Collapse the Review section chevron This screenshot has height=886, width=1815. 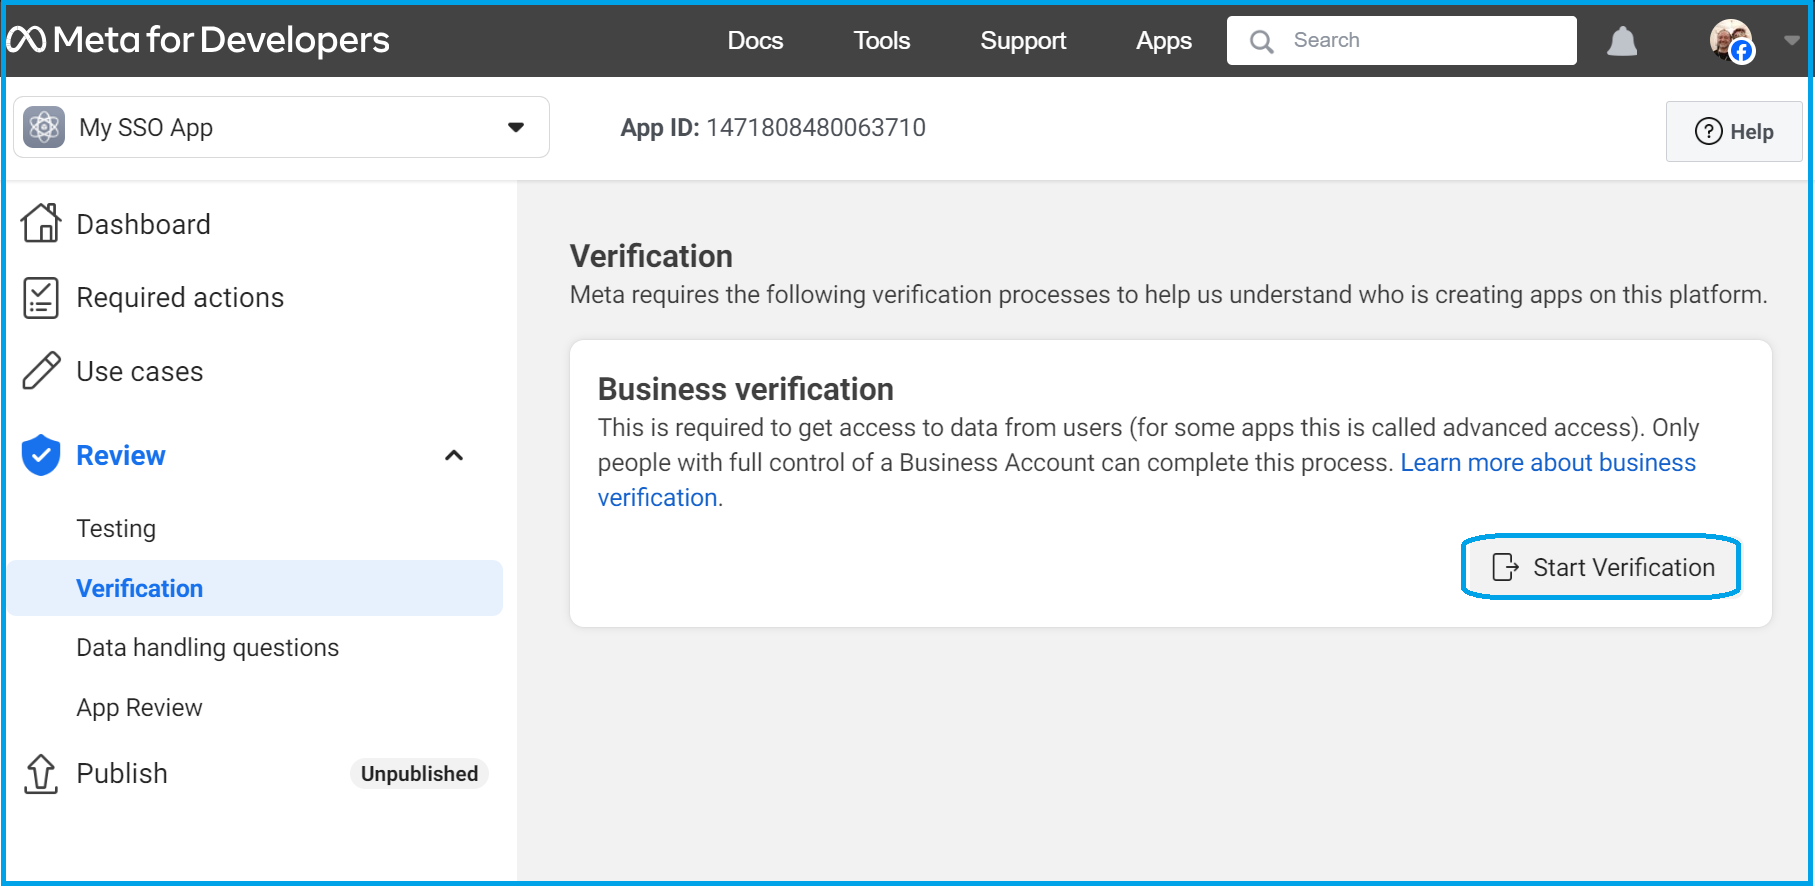[x=454, y=456]
